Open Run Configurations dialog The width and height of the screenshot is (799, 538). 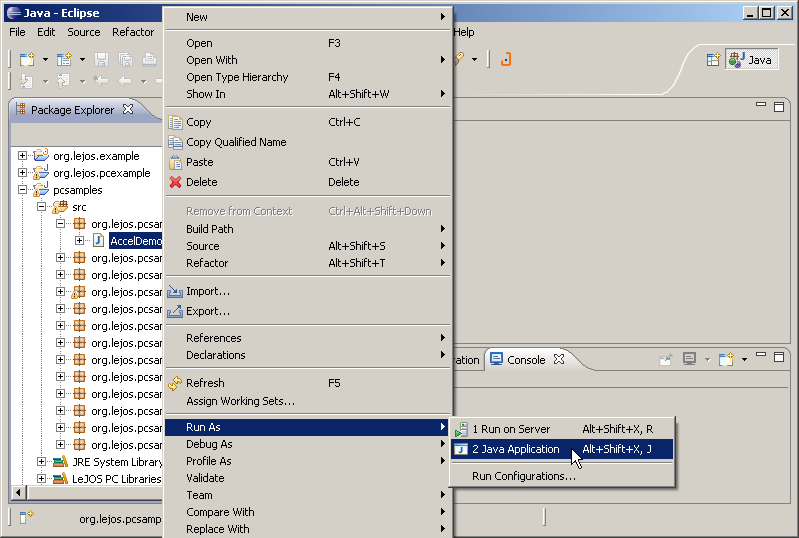tap(524, 476)
